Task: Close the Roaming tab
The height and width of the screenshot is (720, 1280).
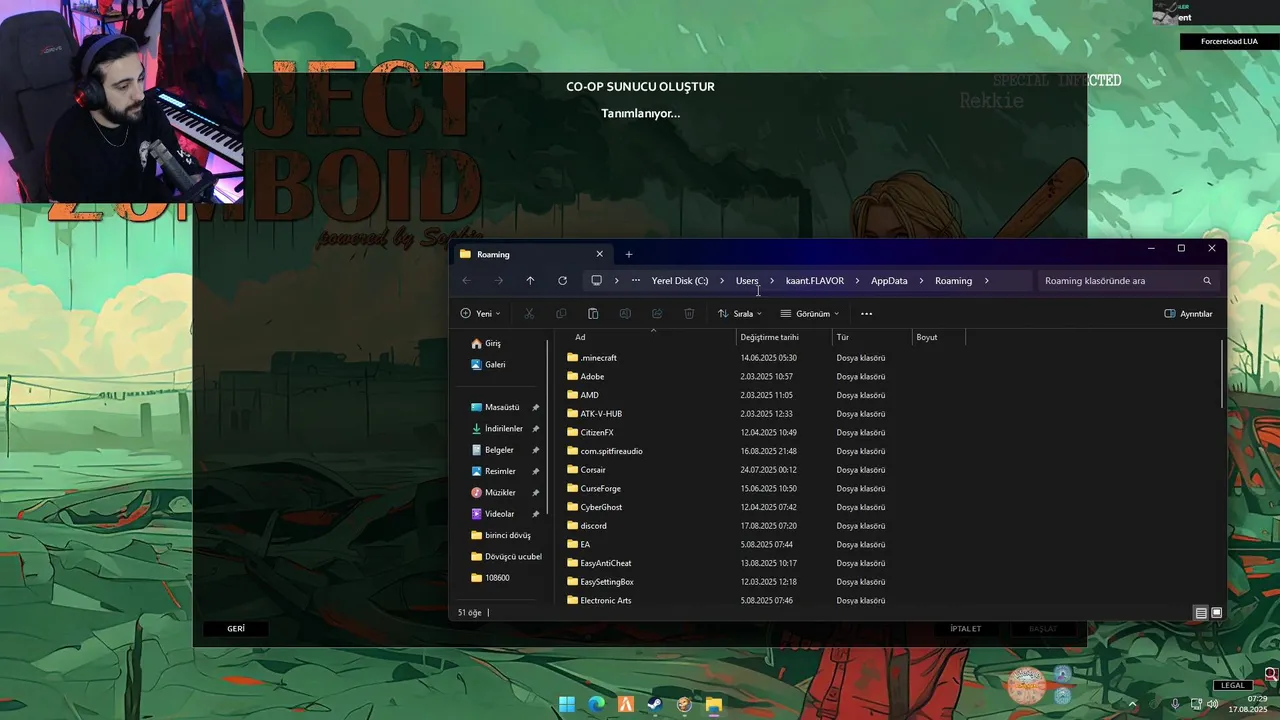Action: point(599,254)
